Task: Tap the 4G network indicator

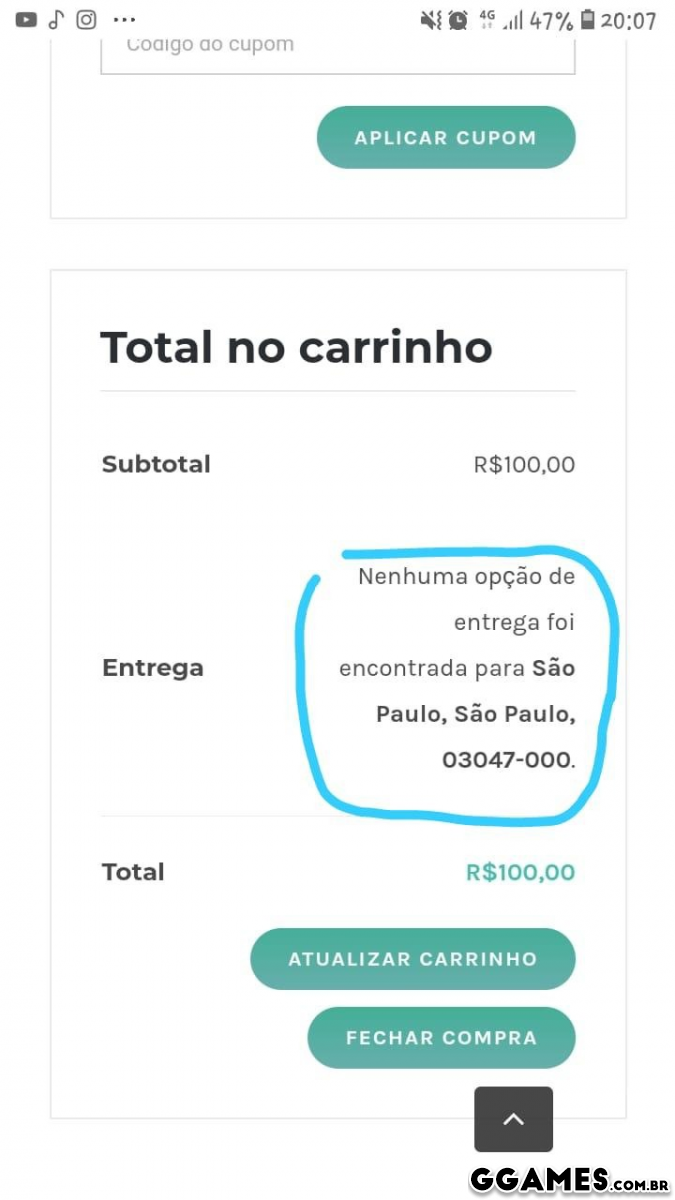Action: pos(488,18)
